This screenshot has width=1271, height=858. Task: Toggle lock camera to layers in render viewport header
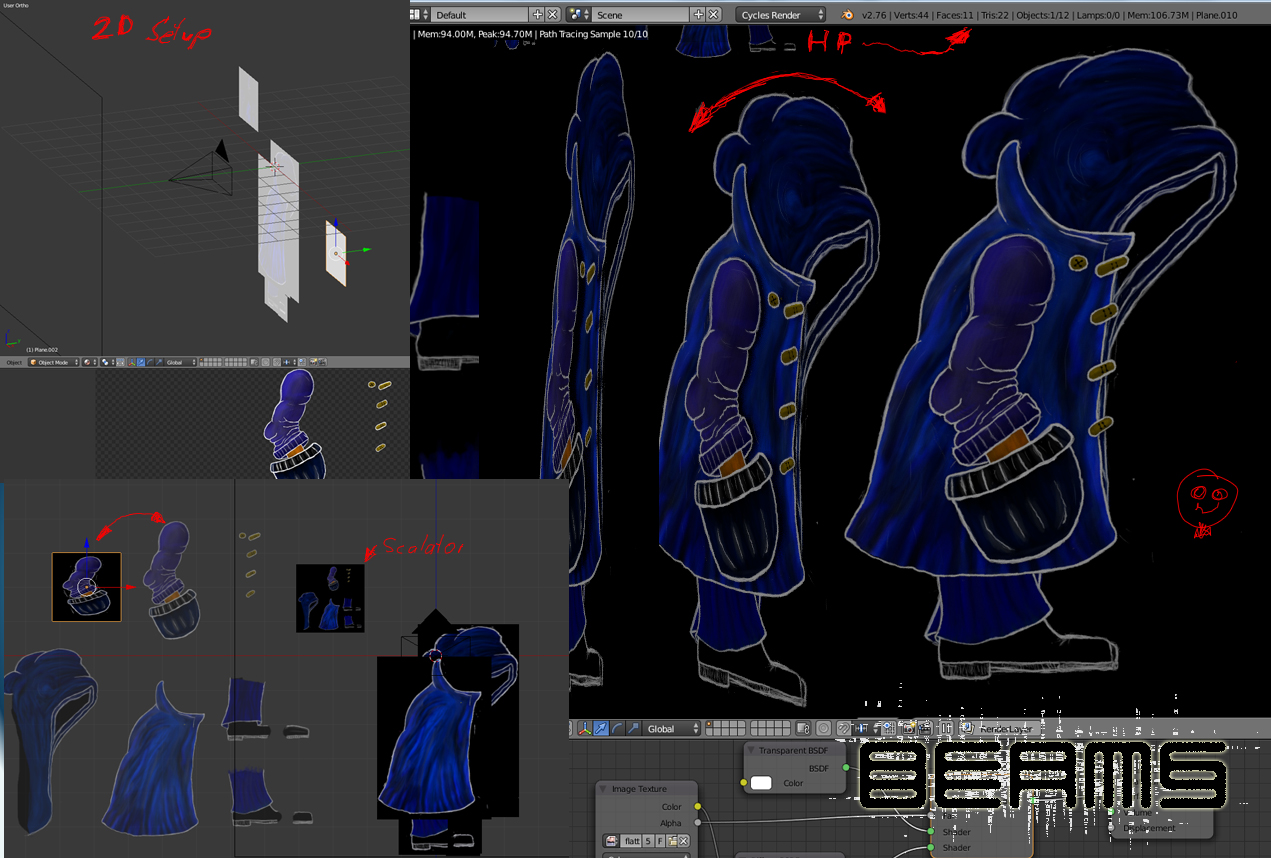click(803, 728)
